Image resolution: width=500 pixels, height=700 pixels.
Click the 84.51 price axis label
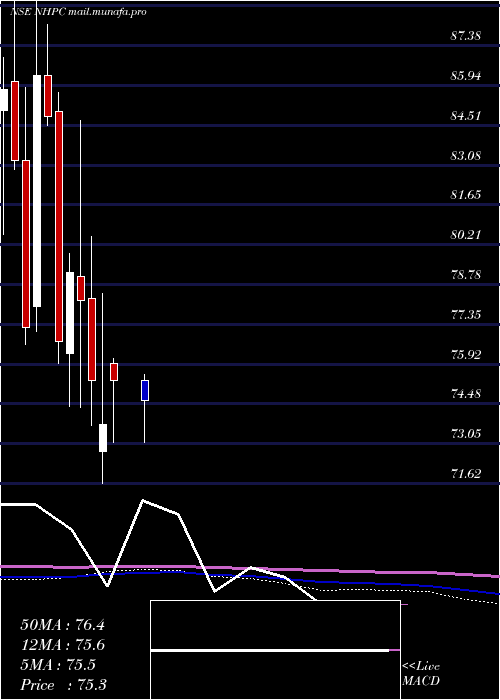pyautogui.click(x=466, y=116)
